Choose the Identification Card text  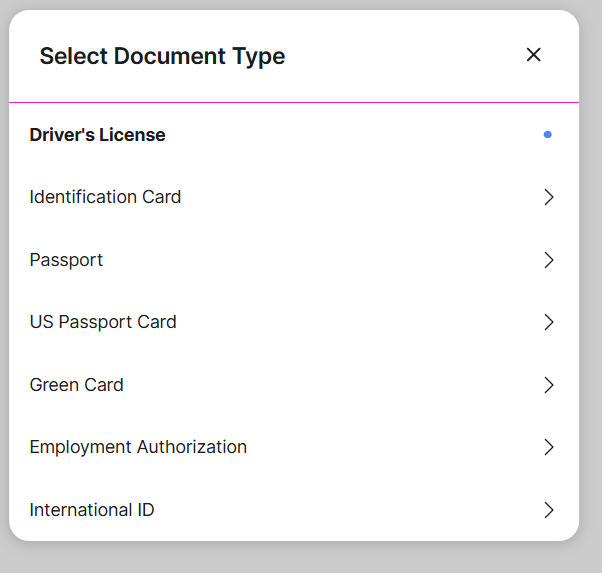coord(105,197)
